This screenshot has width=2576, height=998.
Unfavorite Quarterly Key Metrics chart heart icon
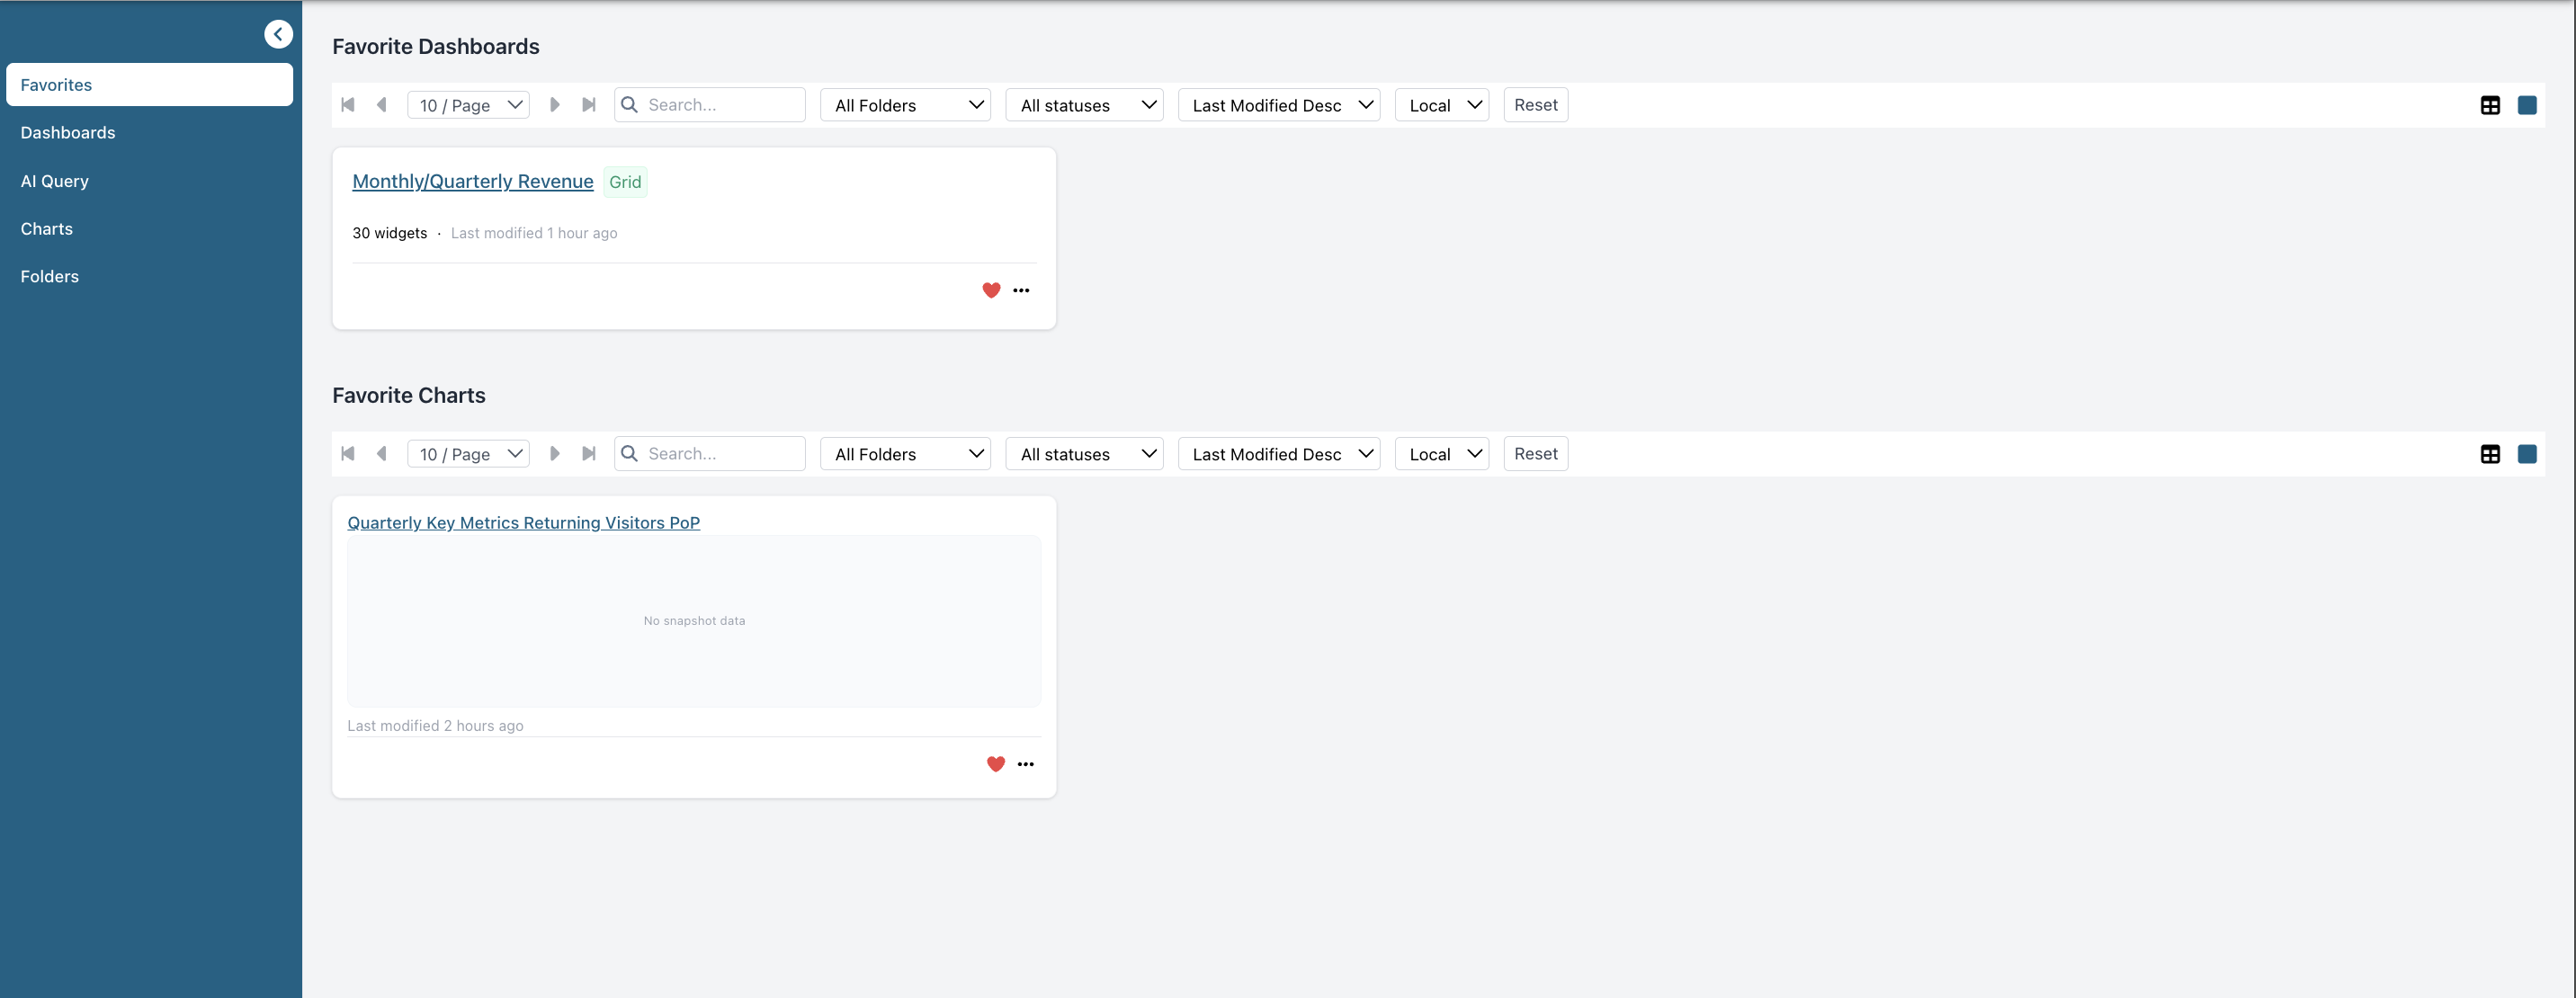pyautogui.click(x=996, y=764)
